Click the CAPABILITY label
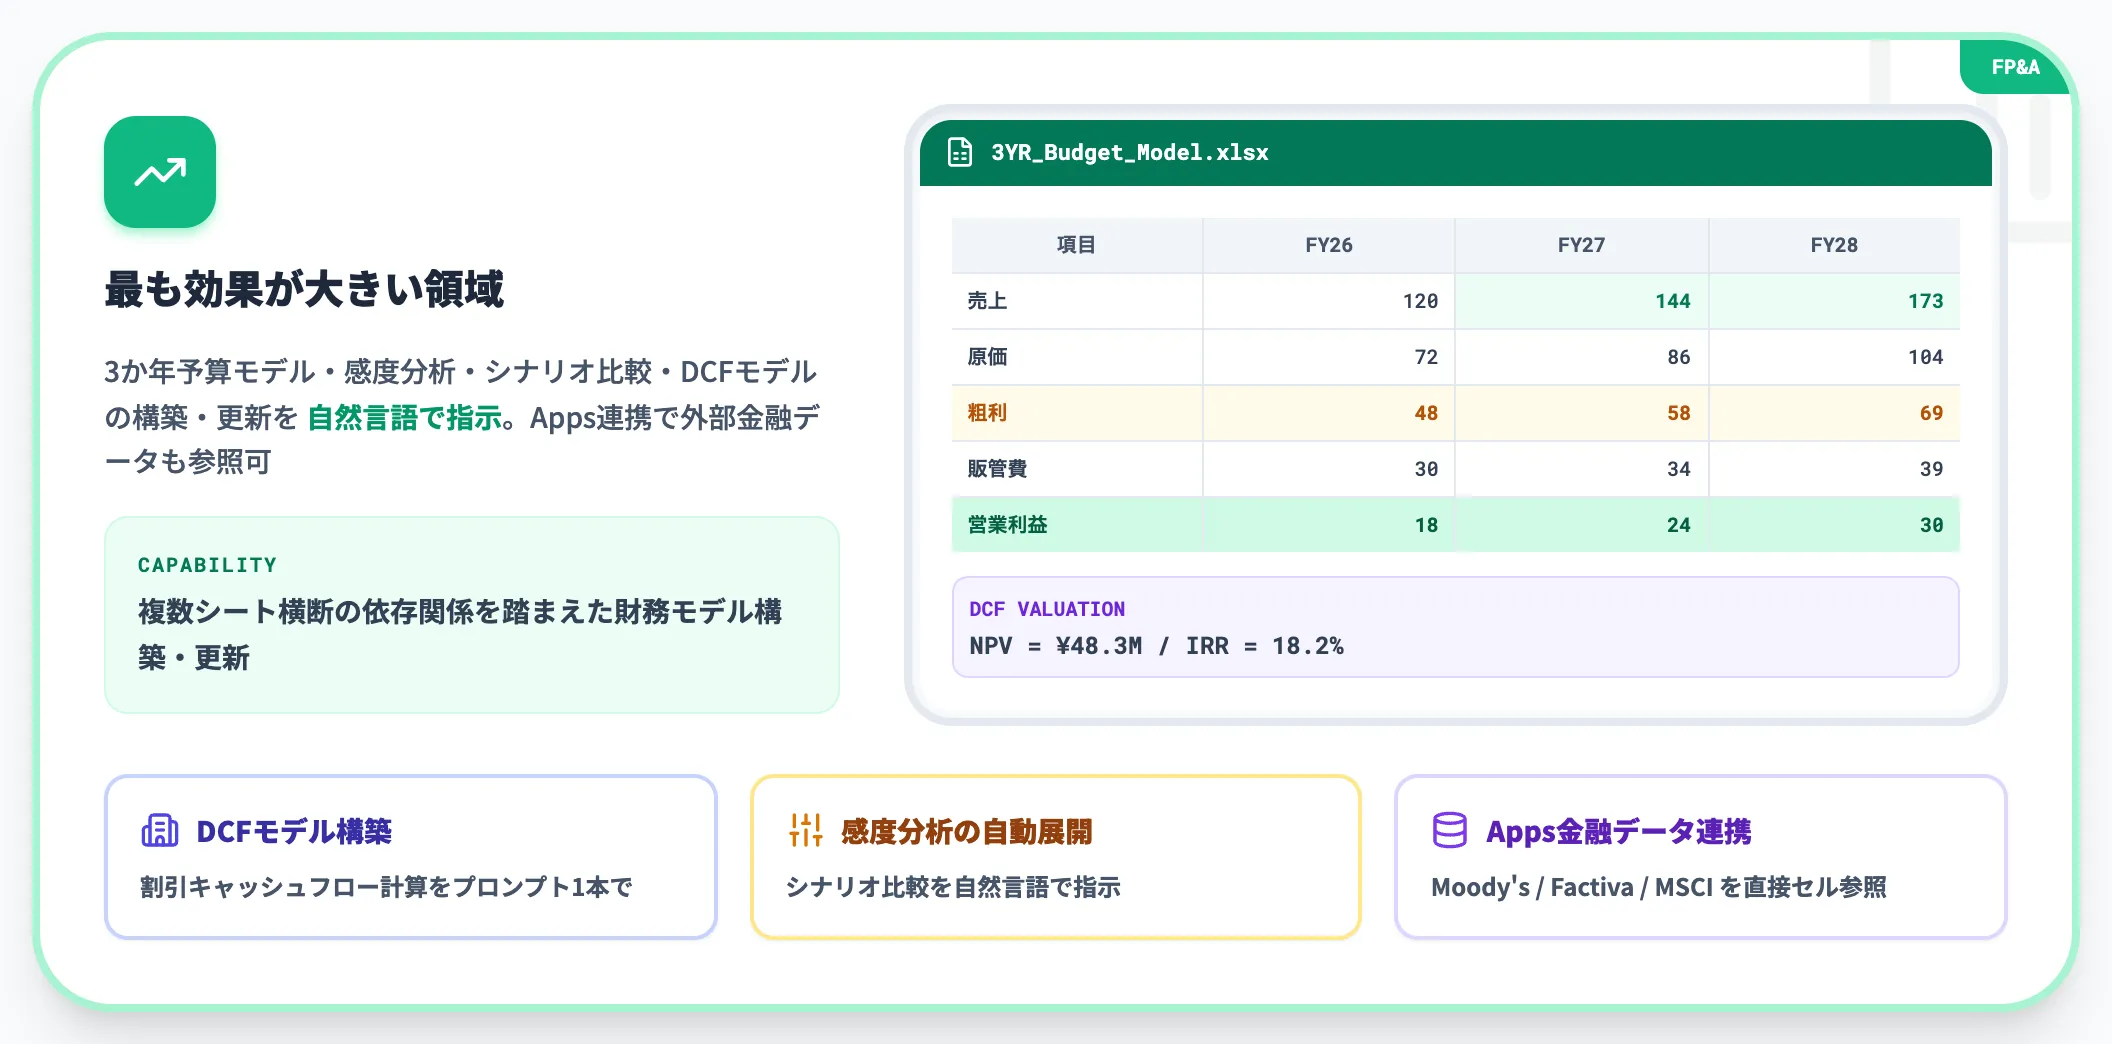Image resolution: width=2112 pixels, height=1044 pixels. [x=207, y=565]
